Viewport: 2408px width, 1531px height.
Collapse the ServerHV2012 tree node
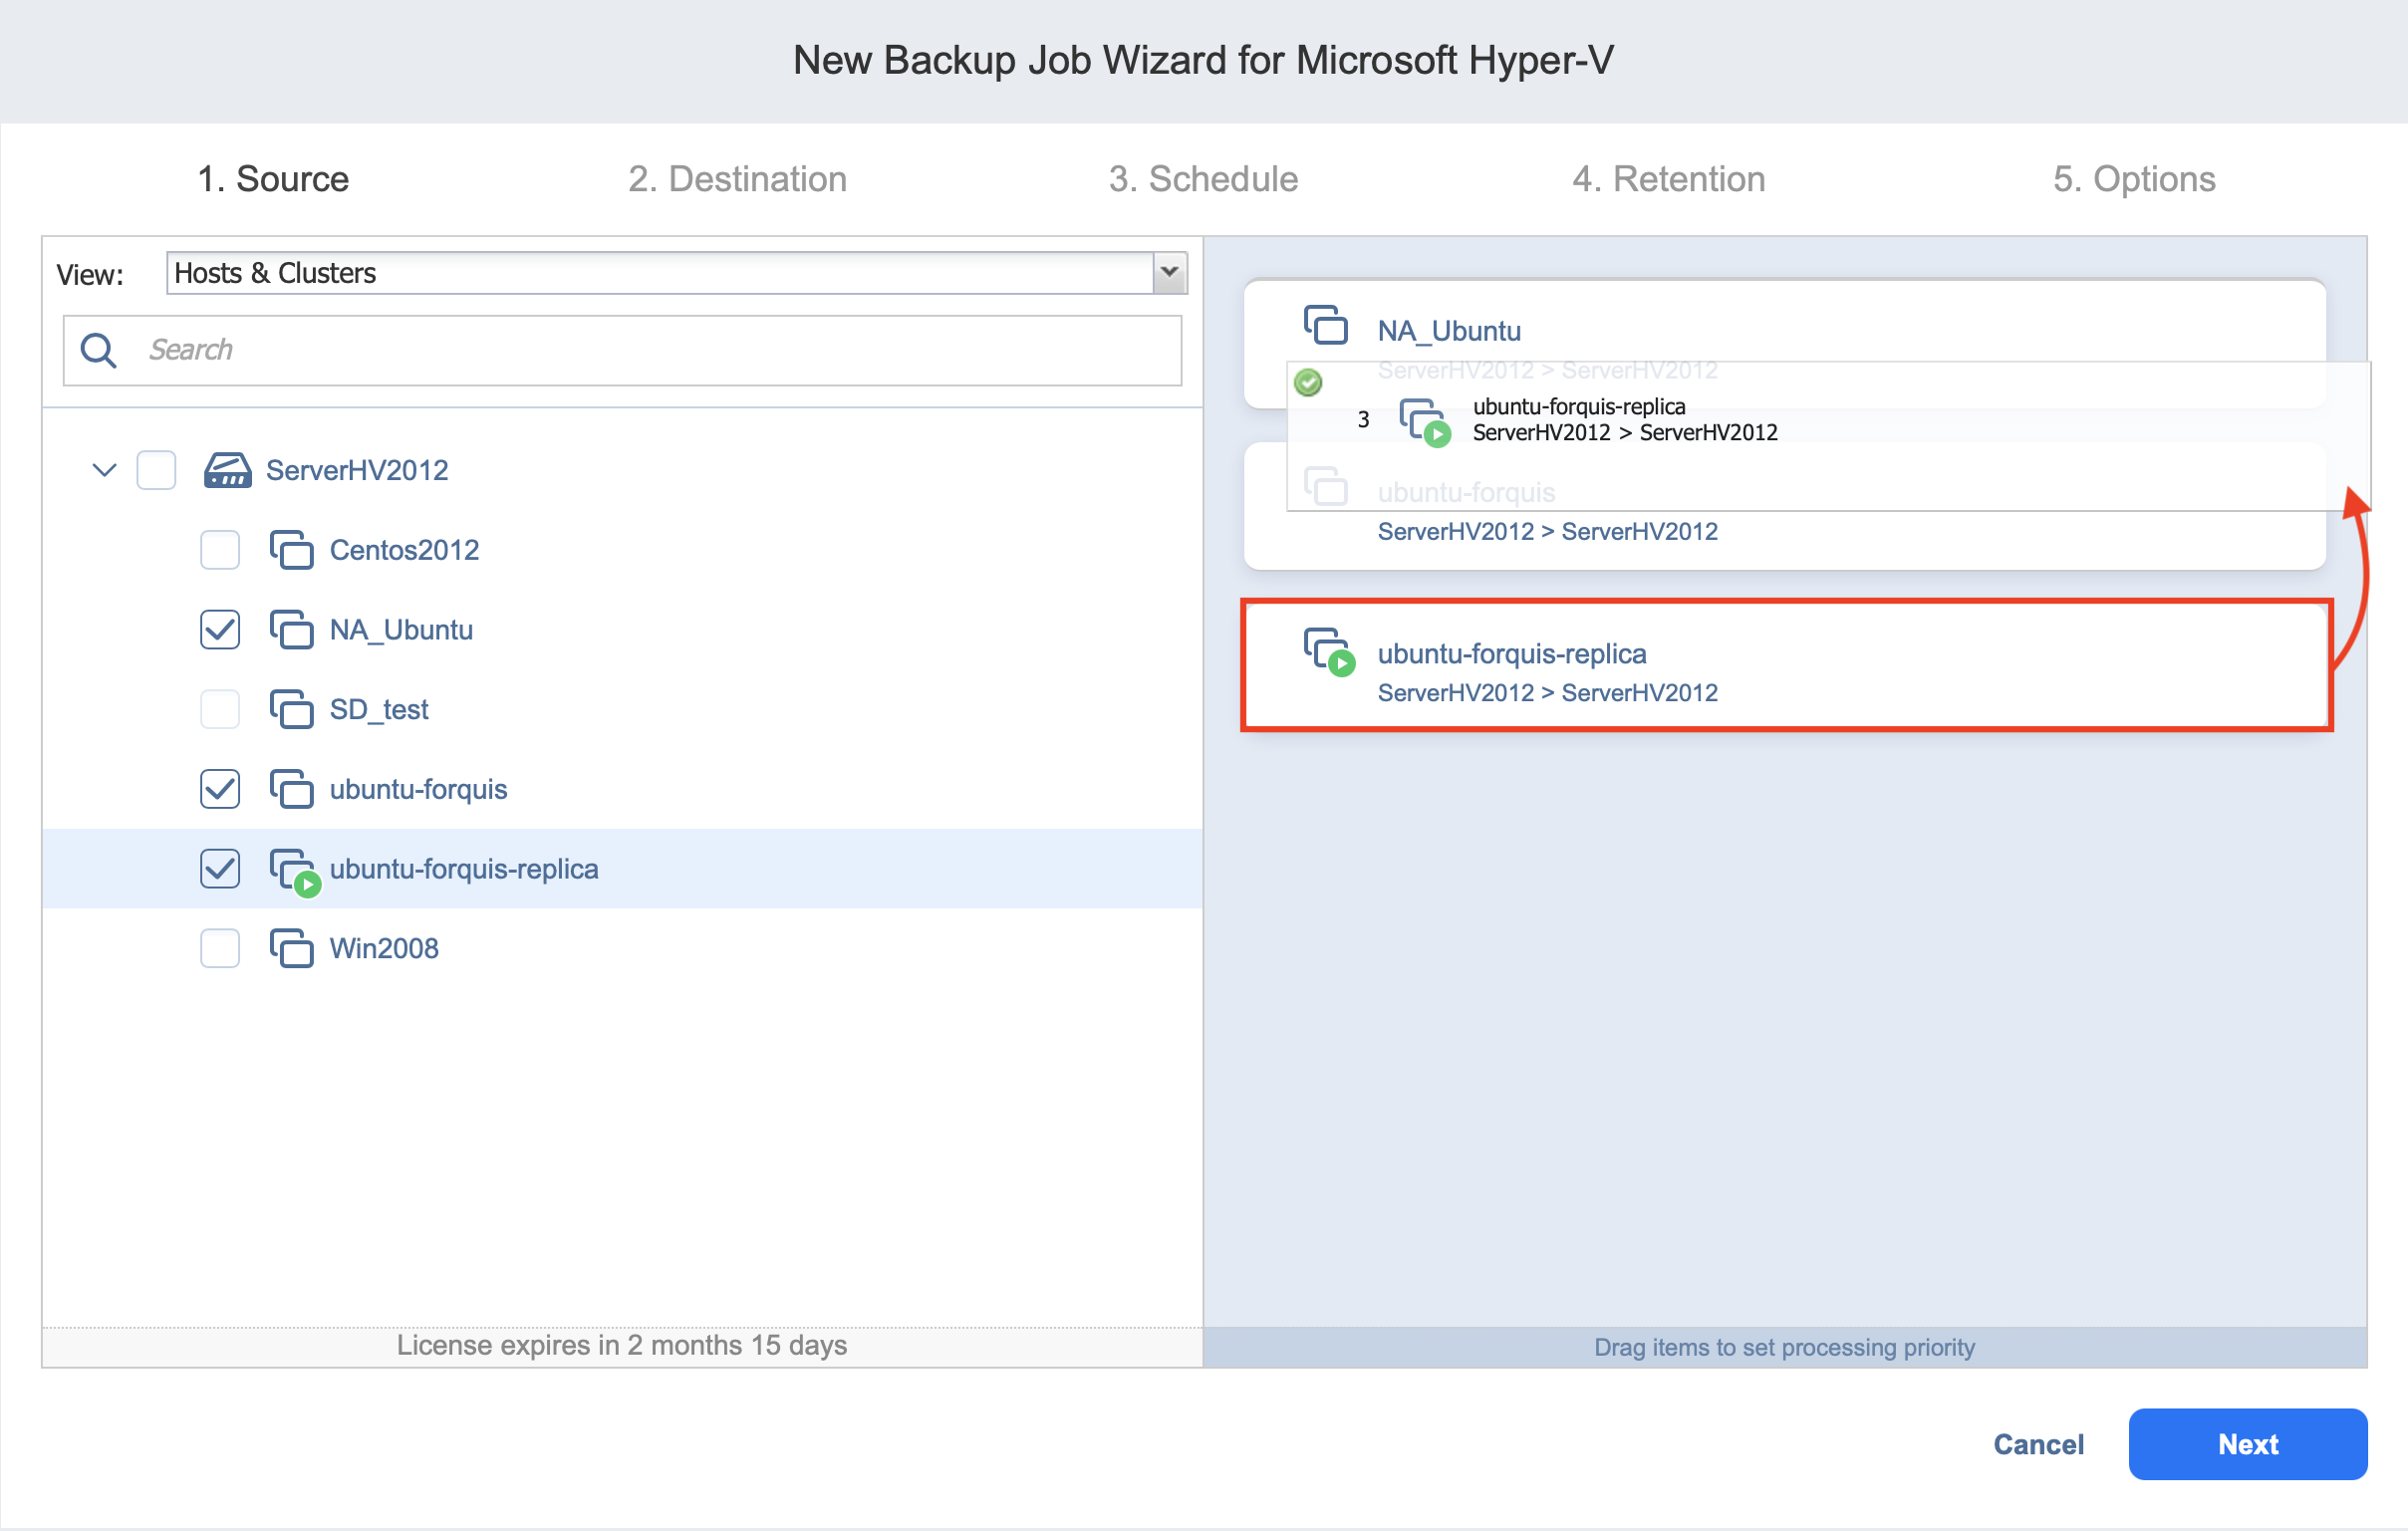(104, 470)
